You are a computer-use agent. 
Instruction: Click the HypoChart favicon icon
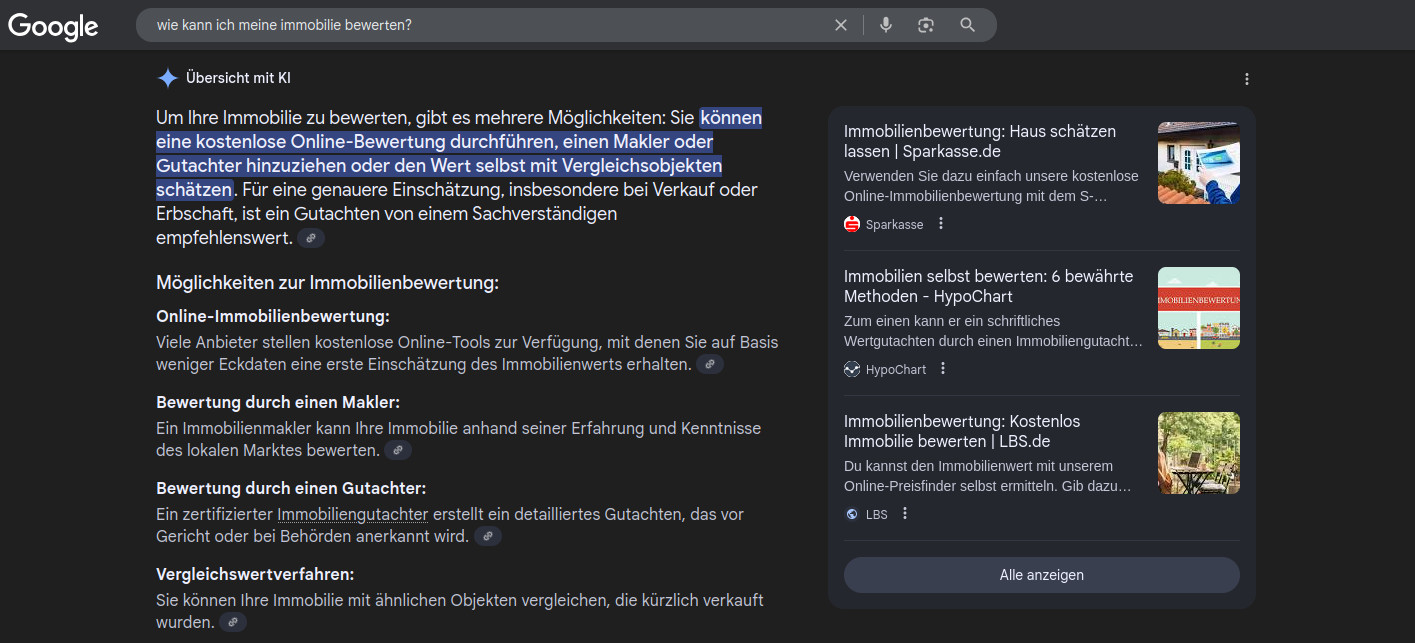852,369
